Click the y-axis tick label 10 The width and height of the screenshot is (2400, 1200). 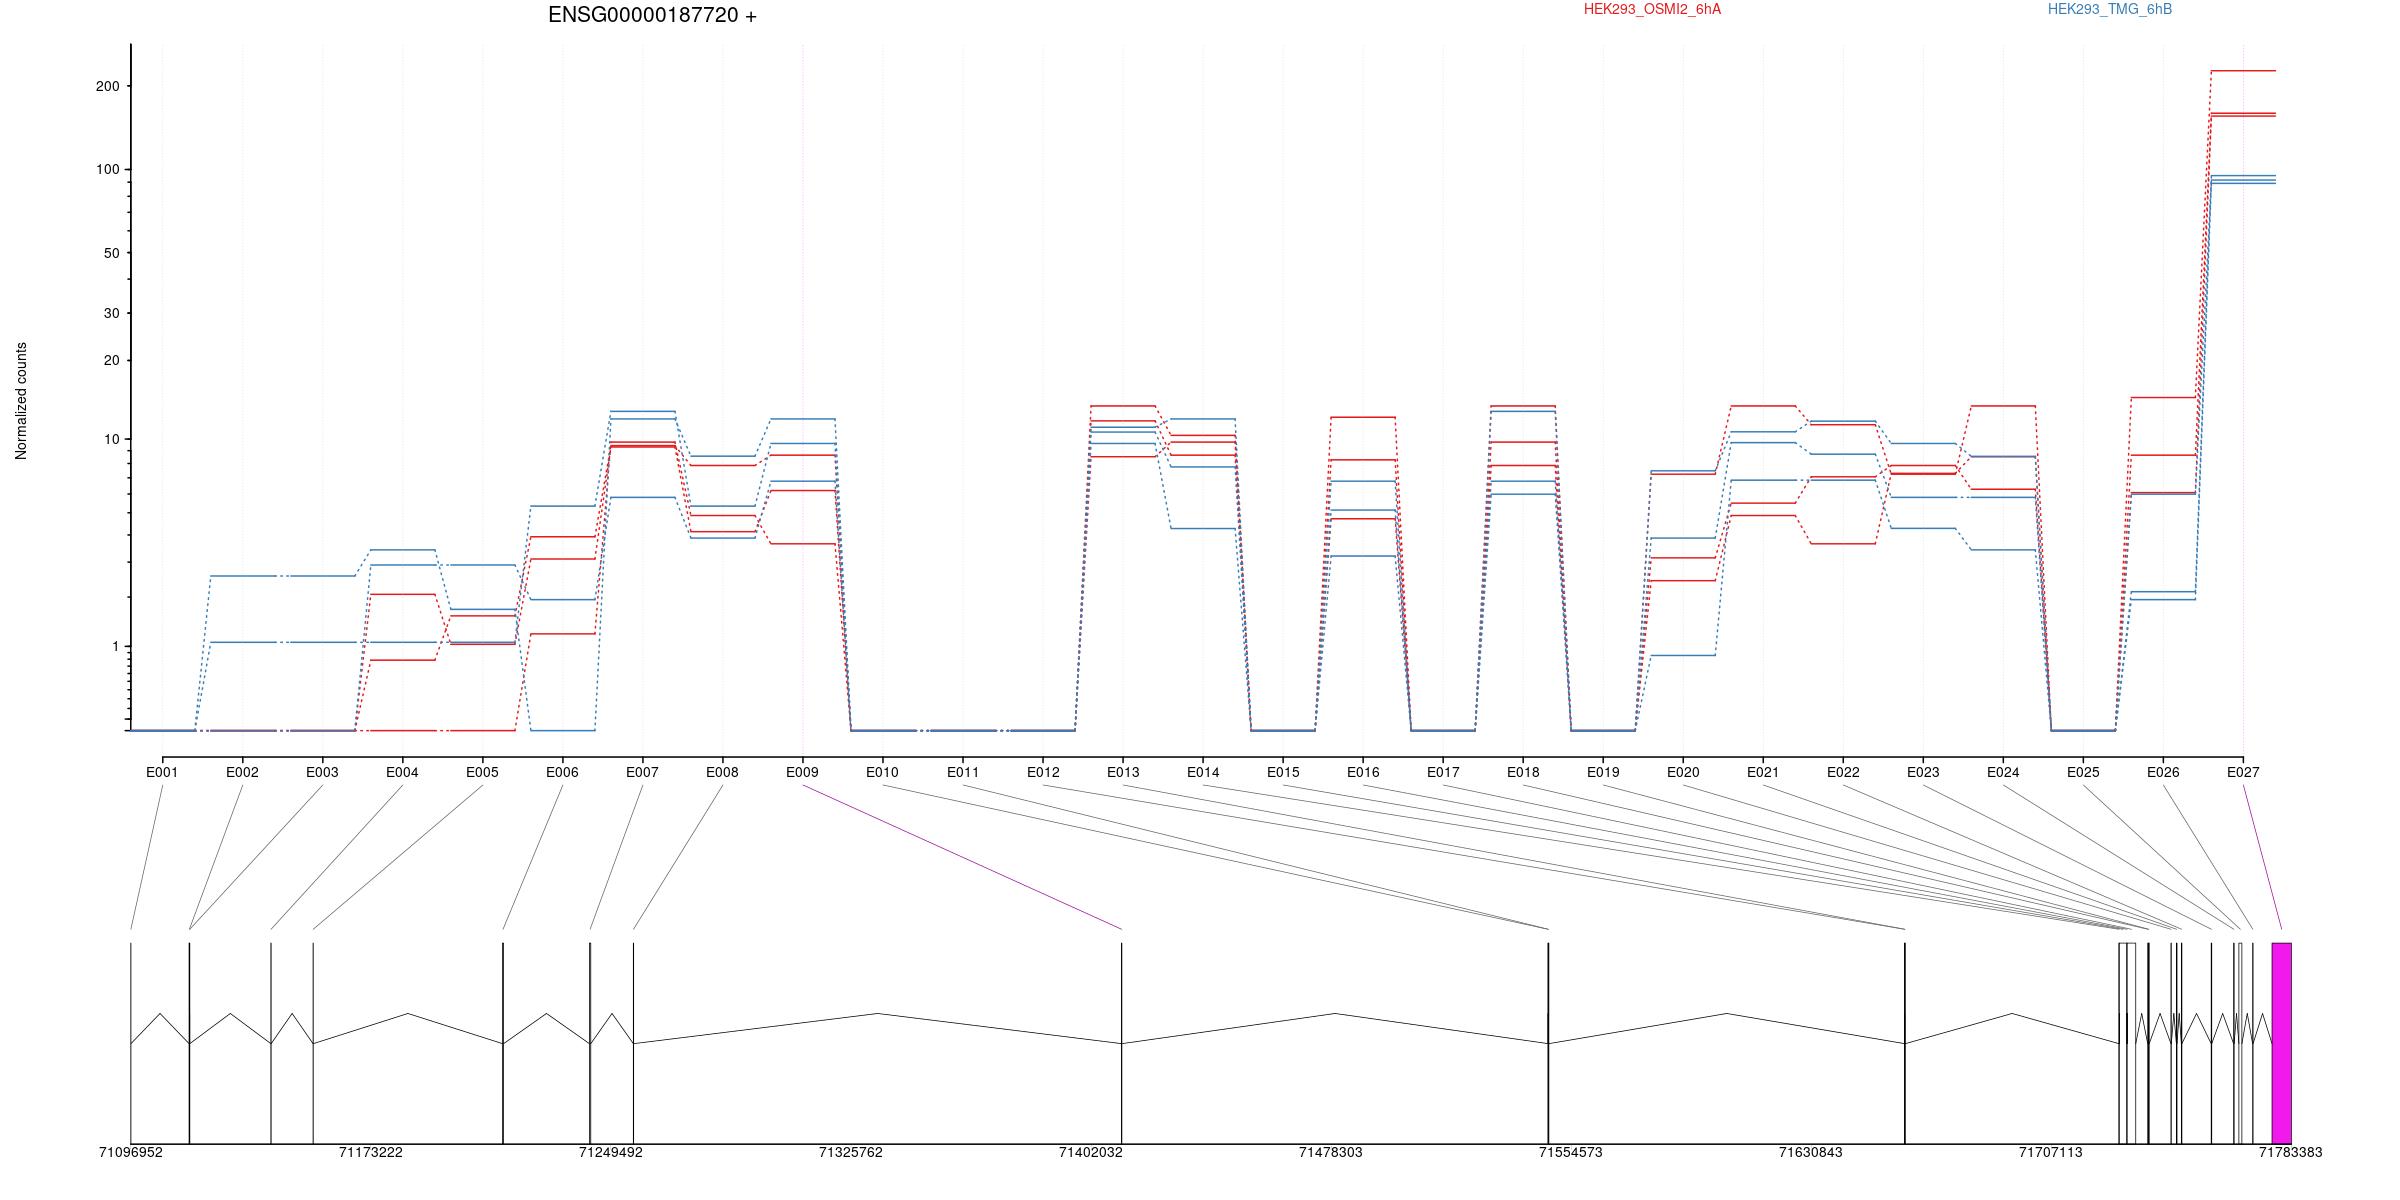click(x=111, y=440)
